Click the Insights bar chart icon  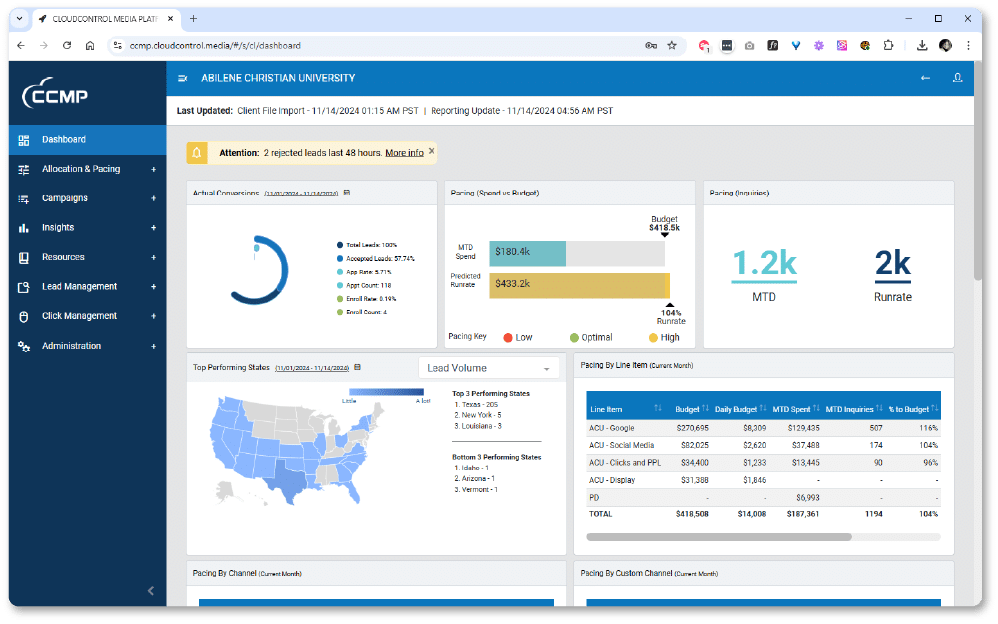click(x=24, y=228)
